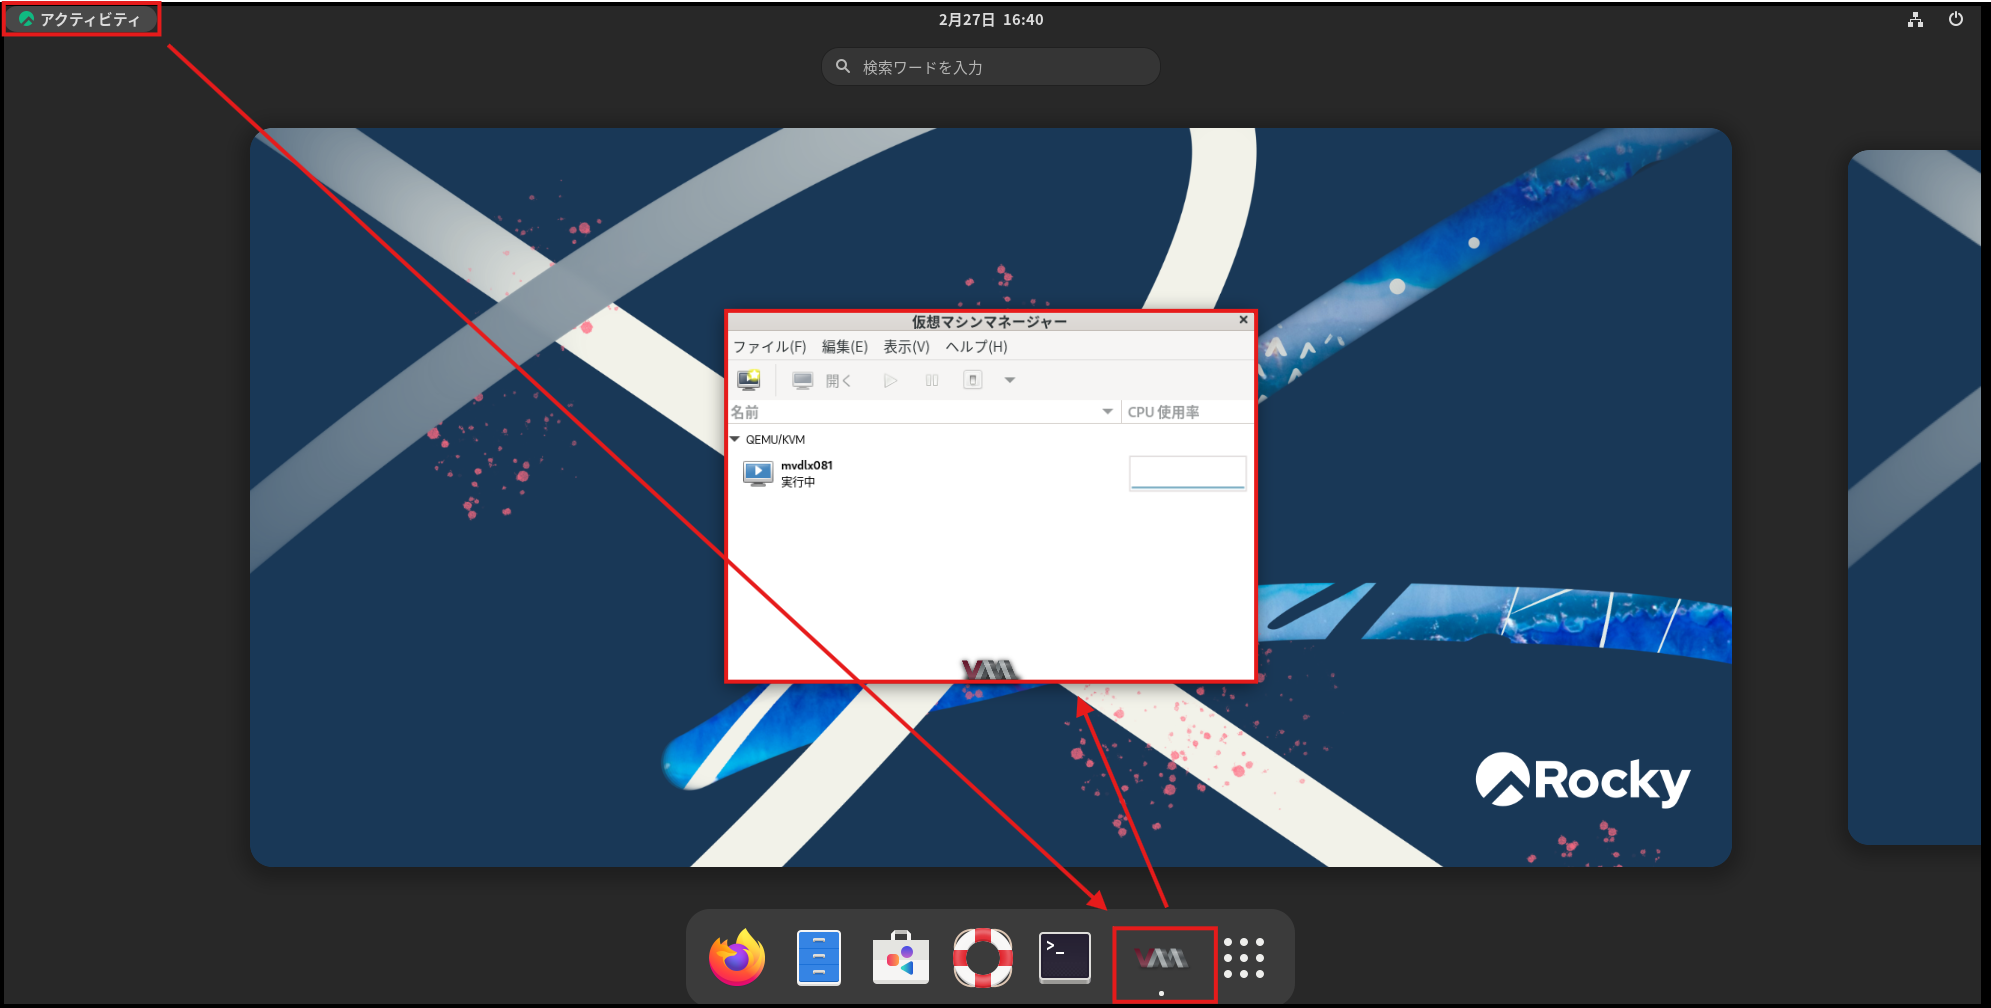Open the Software store dock icon
The height and width of the screenshot is (1008, 1991).
(900, 958)
